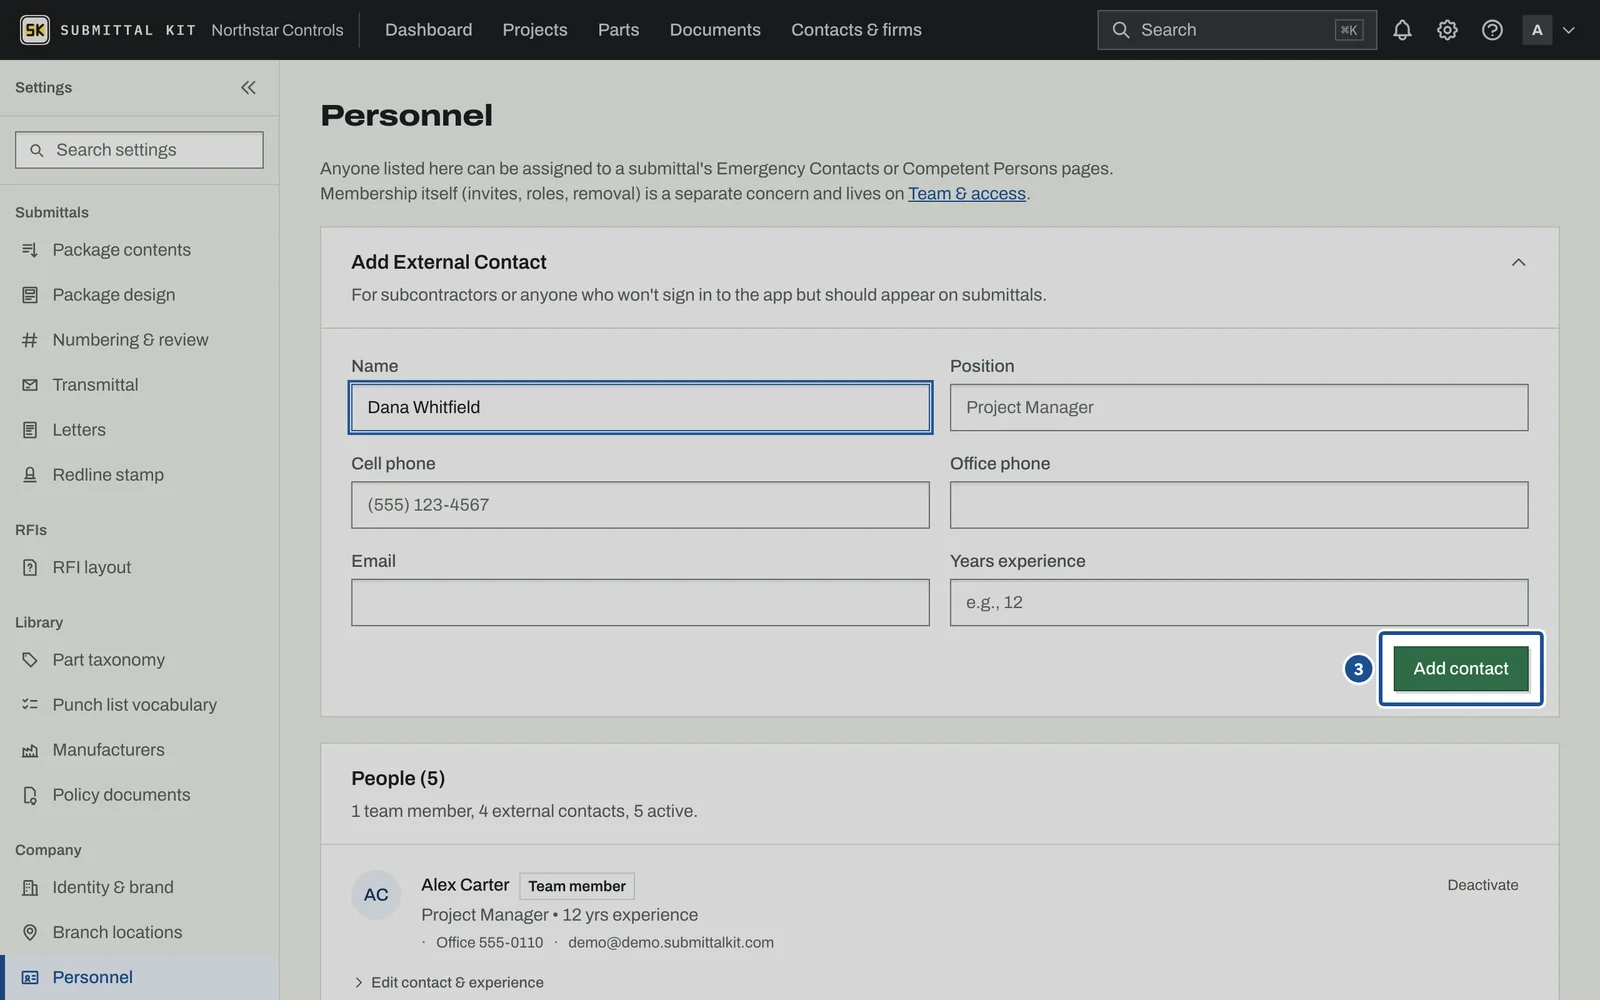Open Package contents settings
1600x1000 pixels.
pyautogui.click(x=139, y=250)
